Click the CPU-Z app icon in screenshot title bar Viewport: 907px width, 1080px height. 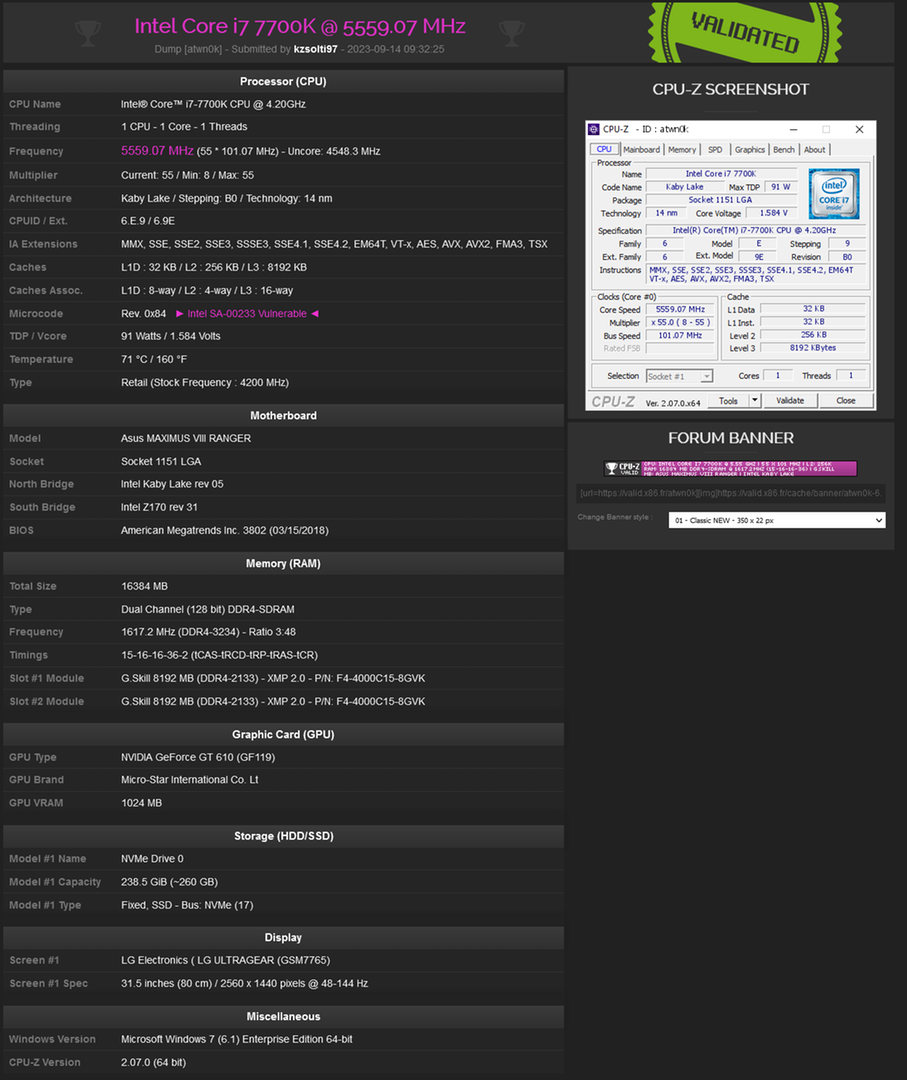[594, 129]
